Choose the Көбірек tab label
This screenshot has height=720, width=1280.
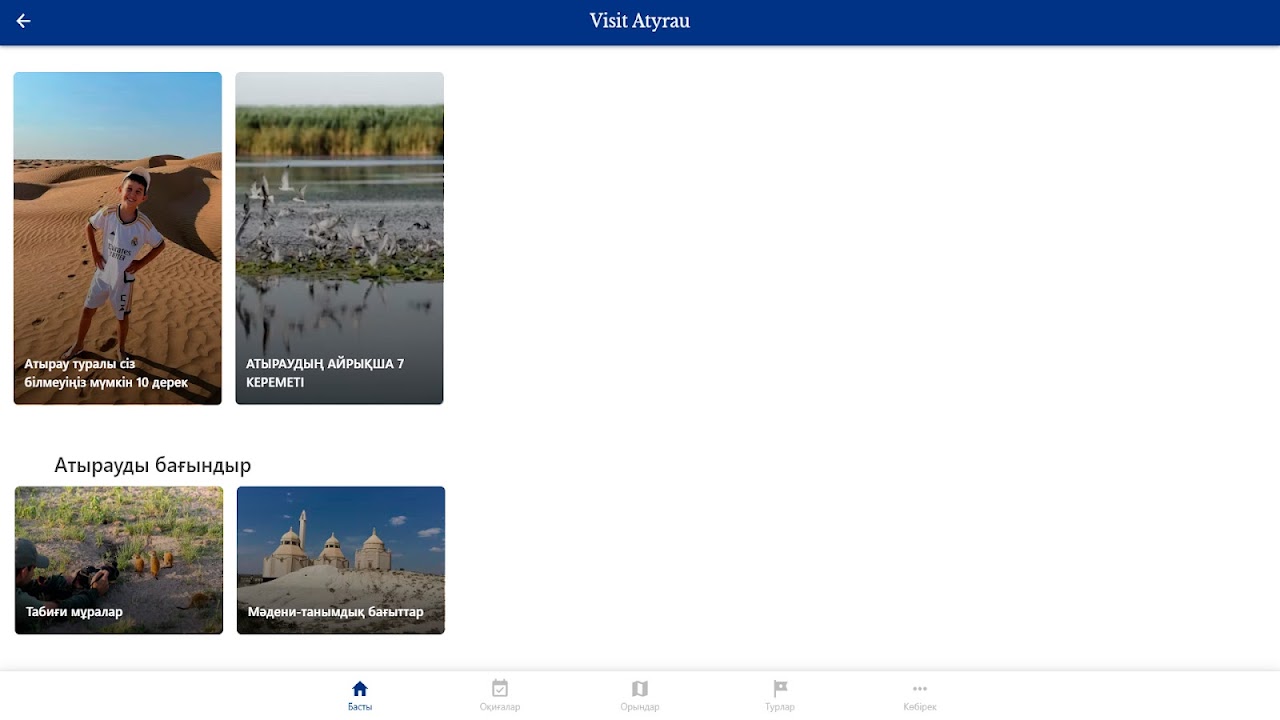click(920, 707)
